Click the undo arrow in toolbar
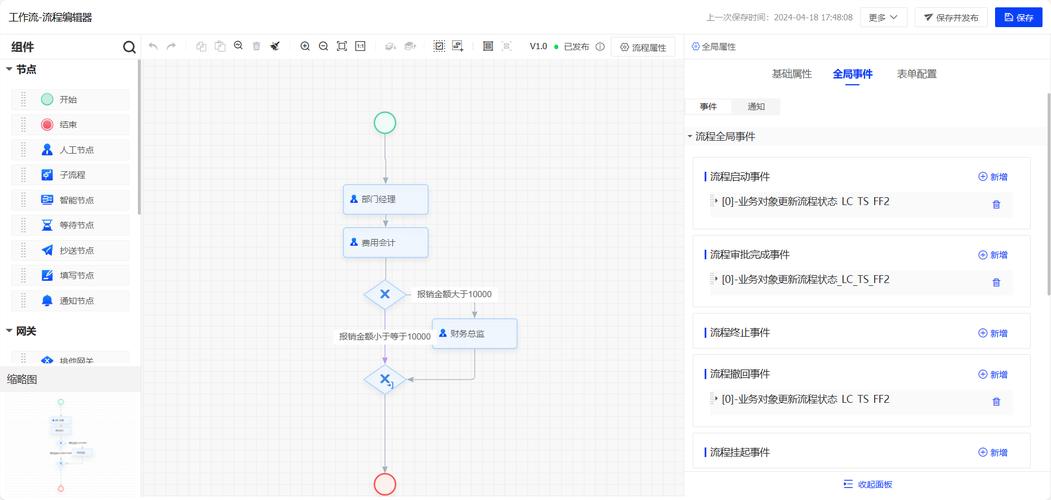Viewport: 1051px width, 500px height. [x=153, y=46]
